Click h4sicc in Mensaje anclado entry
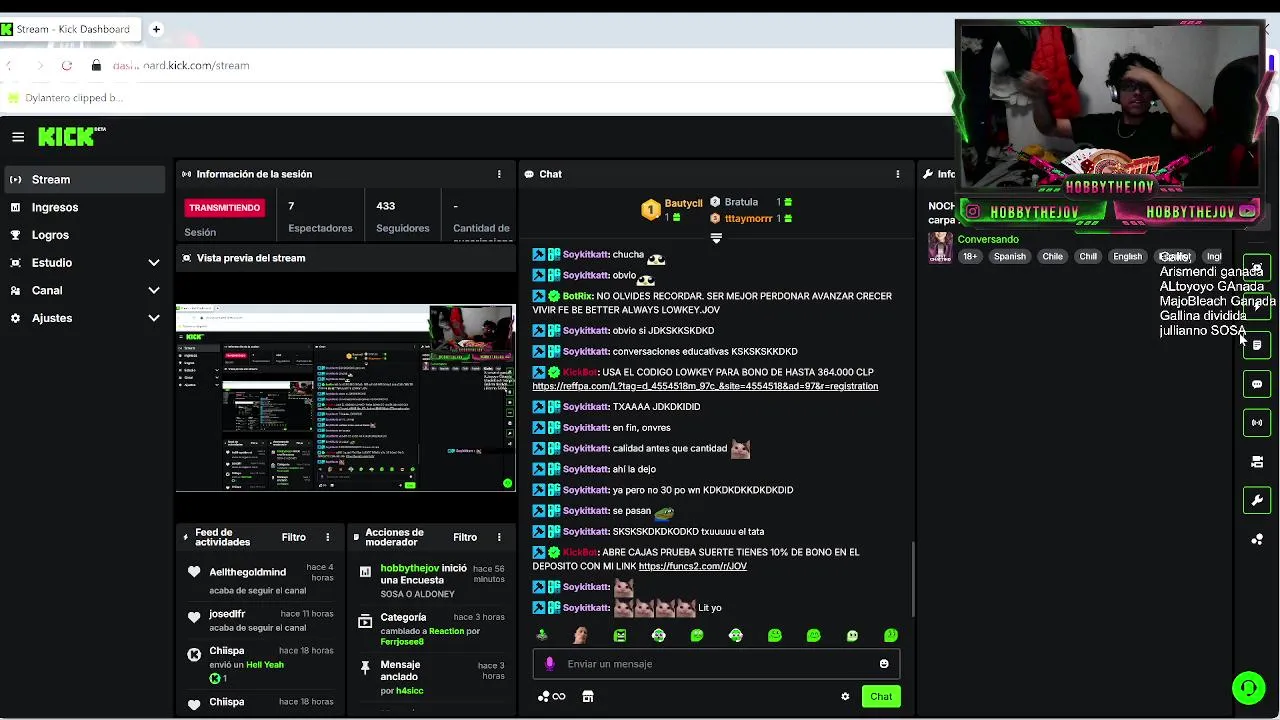 click(x=409, y=691)
